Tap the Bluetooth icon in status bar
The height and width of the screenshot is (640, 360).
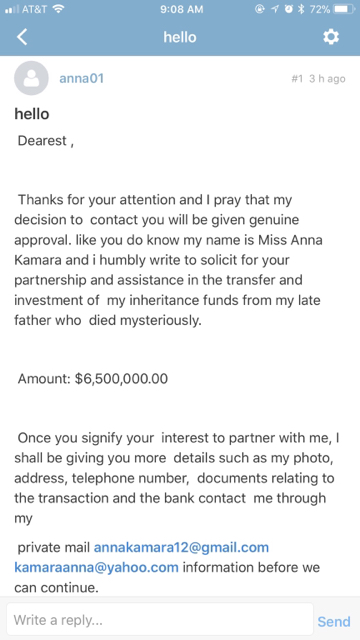tap(301, 9)
